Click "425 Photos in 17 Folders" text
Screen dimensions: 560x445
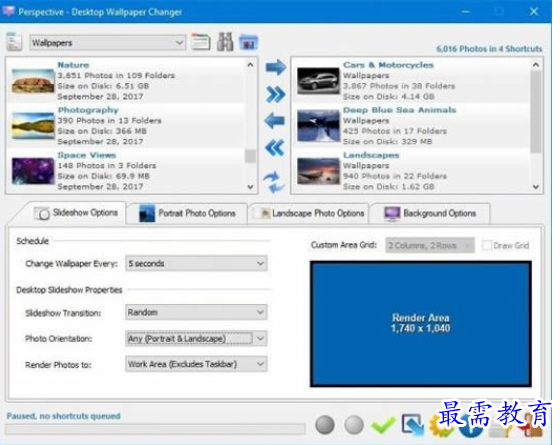coord(395,131)
